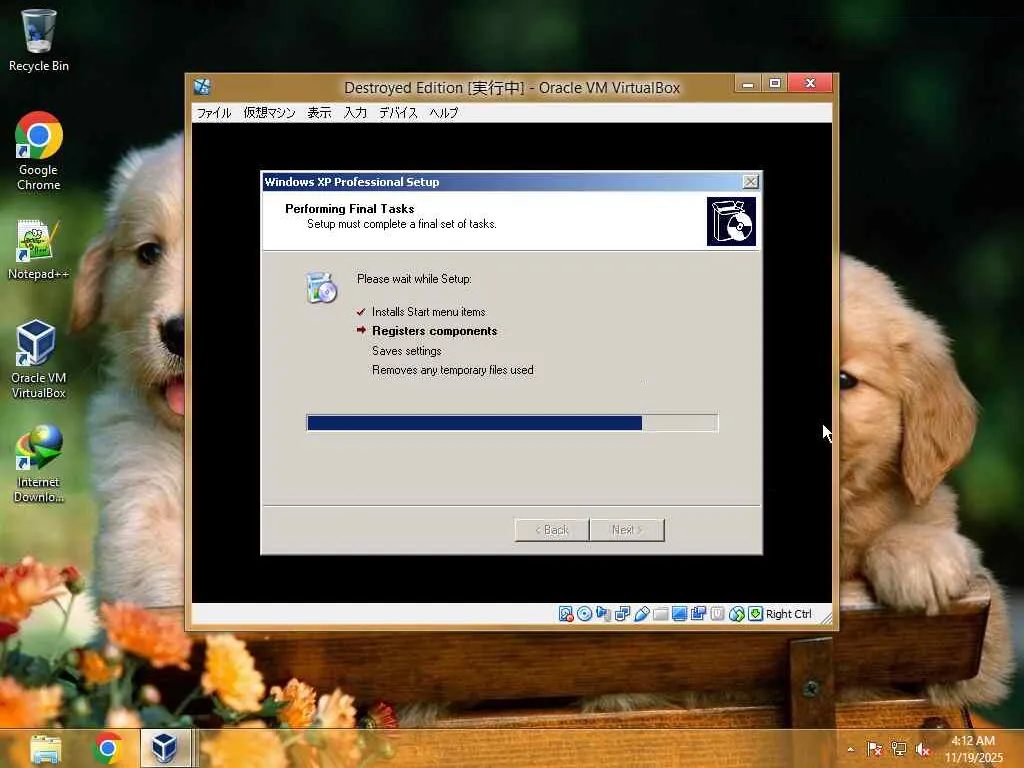Minimize the VirtualBox window
Image resolution: width=1024 pixels, height=768 pixels.
(x=748, y=84)
